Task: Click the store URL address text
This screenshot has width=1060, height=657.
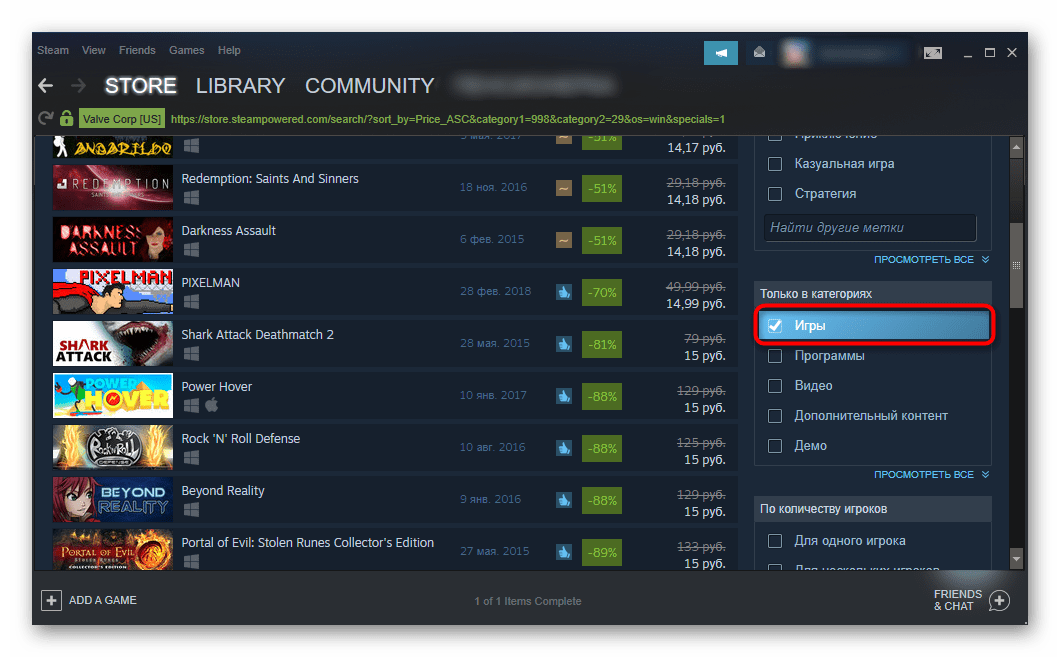Action: click(x=448, y=119)
